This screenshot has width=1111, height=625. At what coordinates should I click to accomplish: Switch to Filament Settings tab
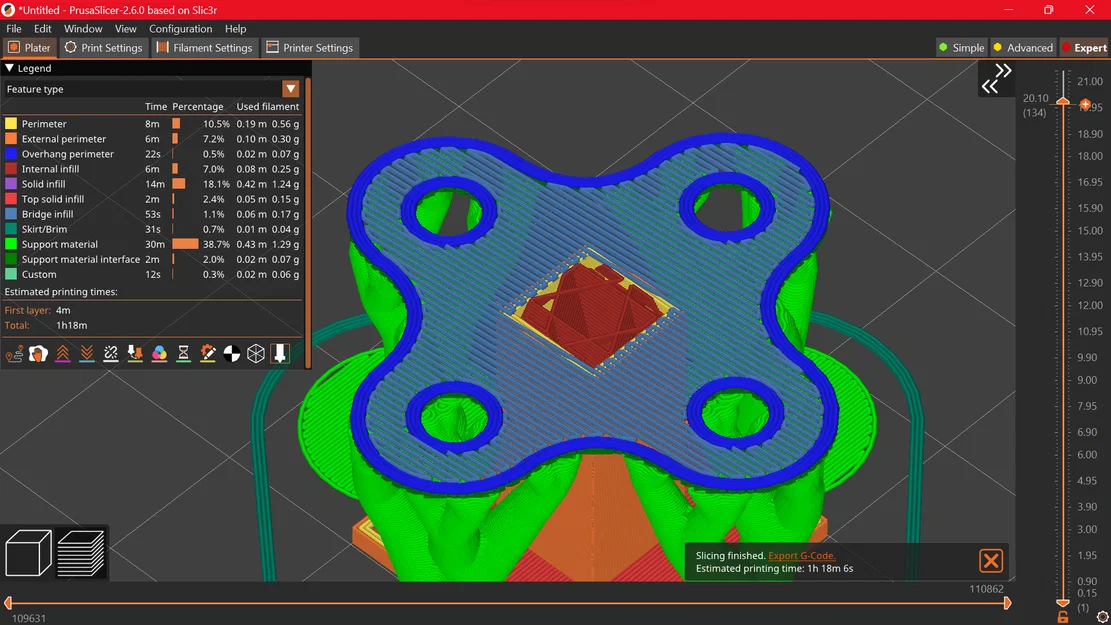[205, 47]
